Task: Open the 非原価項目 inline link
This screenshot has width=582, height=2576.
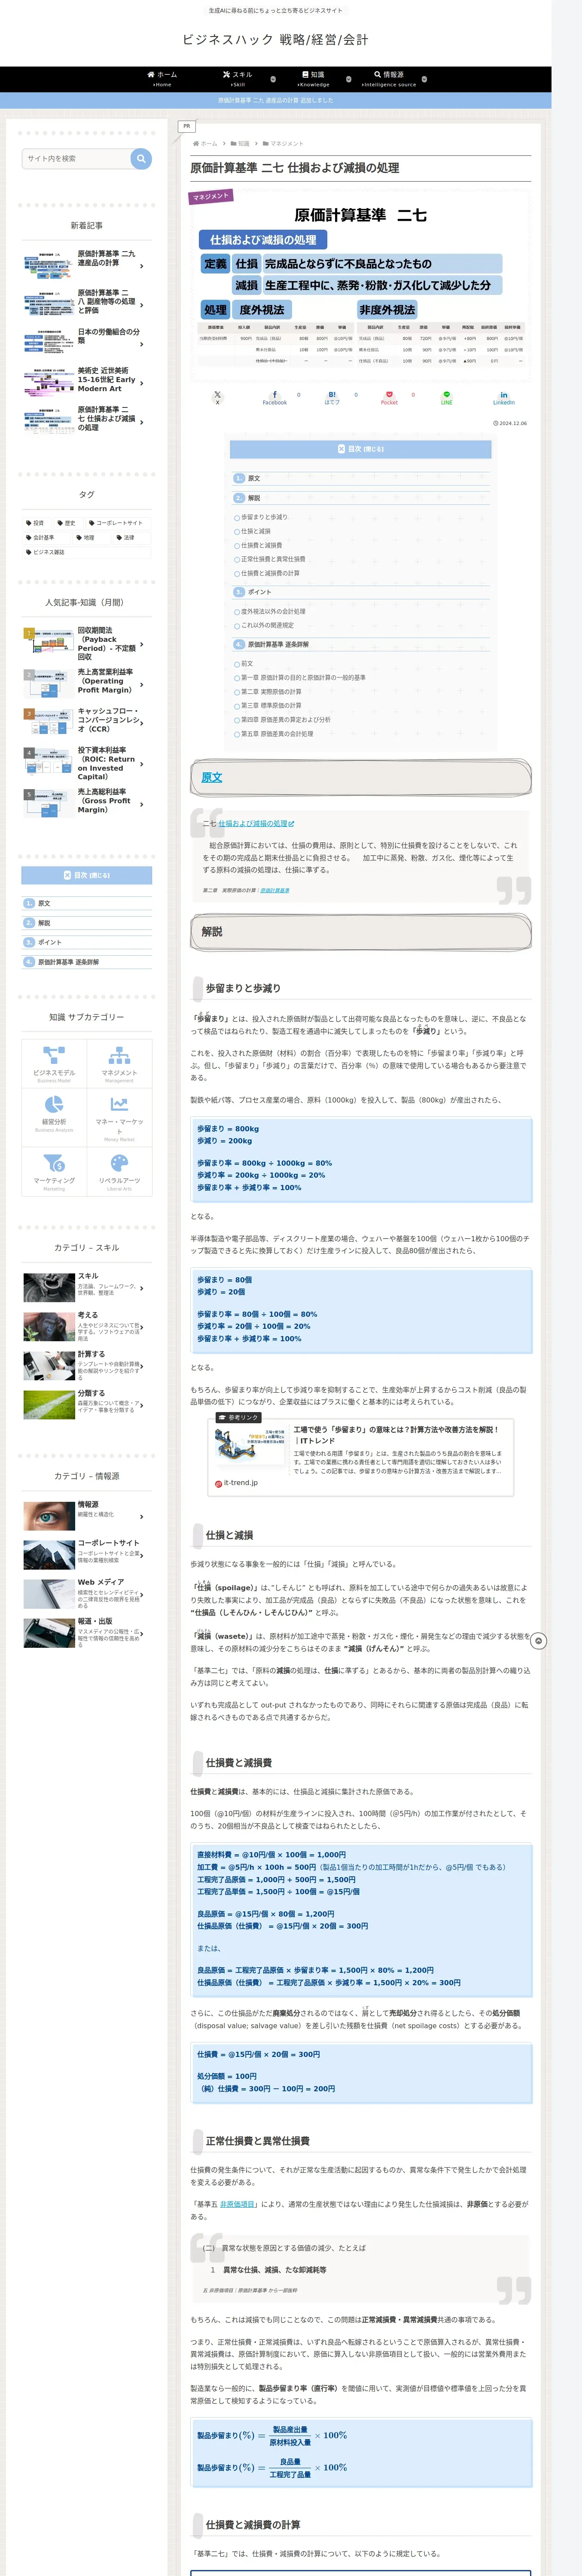Action: point(237,2204)
